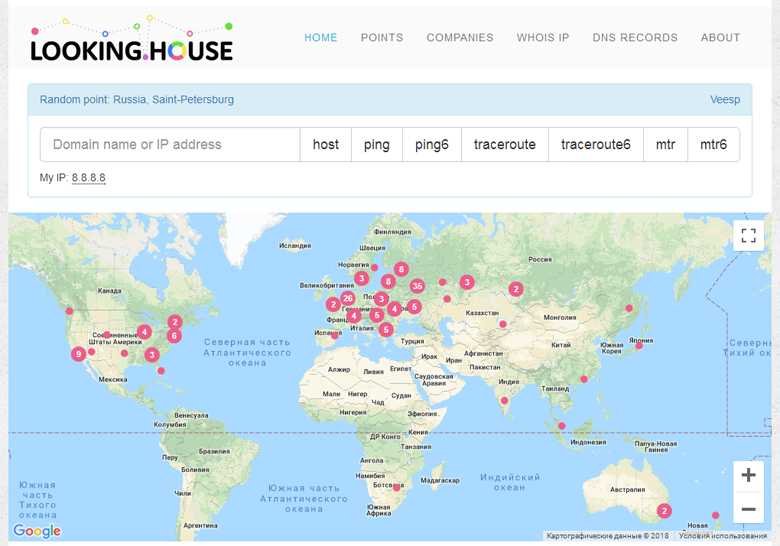
Task: Click the marker near Indonesia Singapore
Action: tap(562, 426)
